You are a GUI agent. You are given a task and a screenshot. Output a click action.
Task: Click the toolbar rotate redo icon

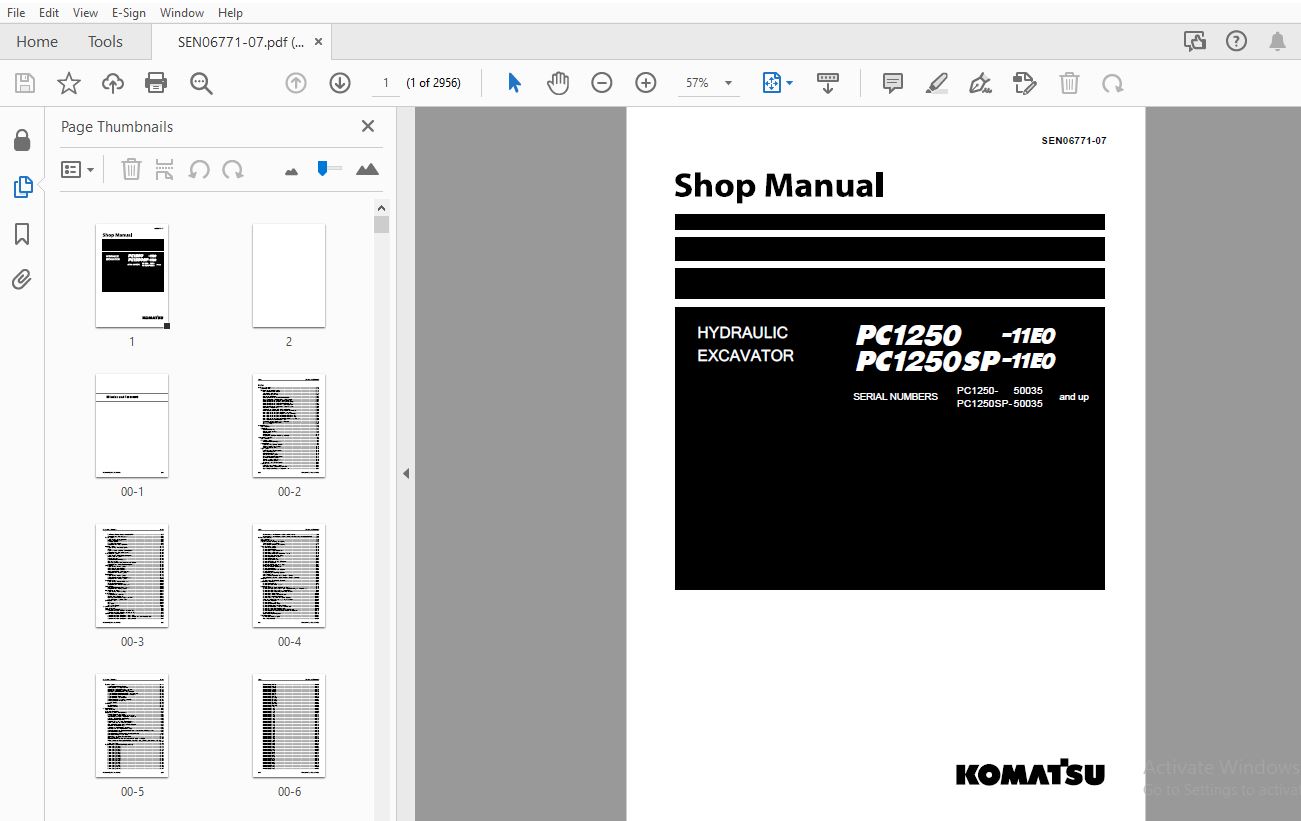(1112, 83)
